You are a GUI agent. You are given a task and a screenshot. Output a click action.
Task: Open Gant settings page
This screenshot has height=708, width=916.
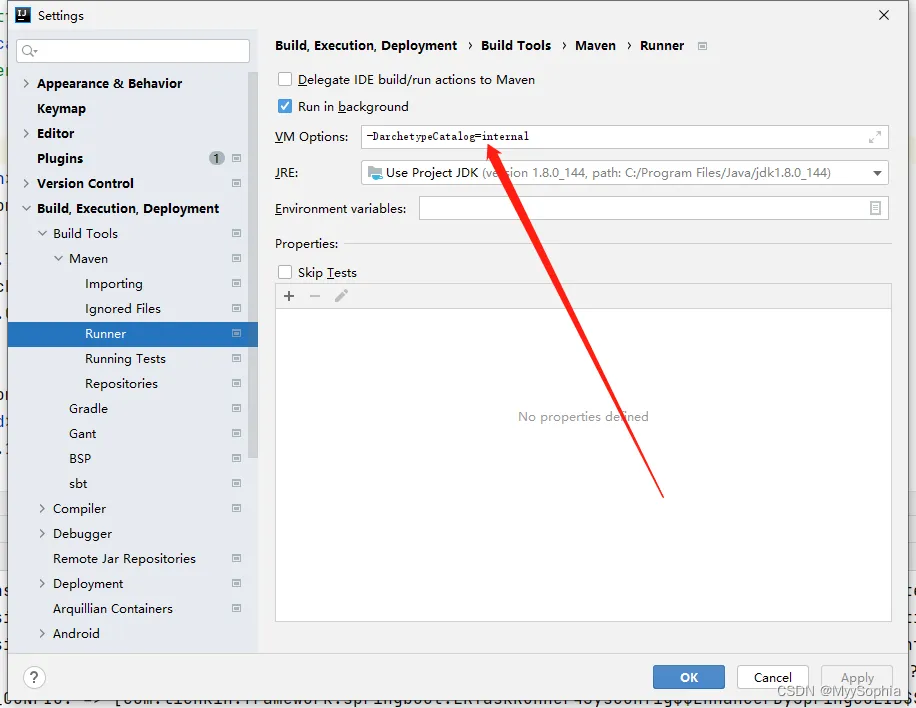click(82, 433)
